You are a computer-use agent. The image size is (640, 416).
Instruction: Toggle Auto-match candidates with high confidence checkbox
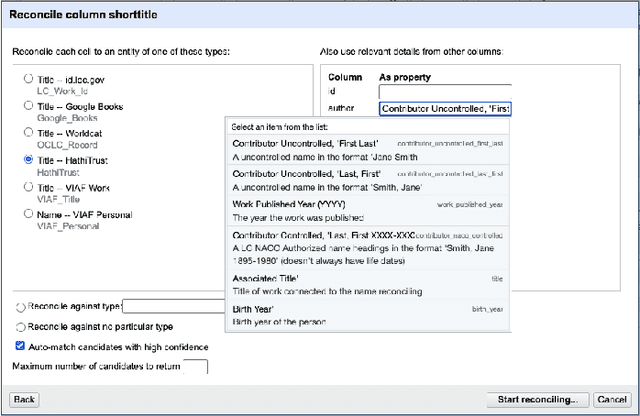point(20,346)
